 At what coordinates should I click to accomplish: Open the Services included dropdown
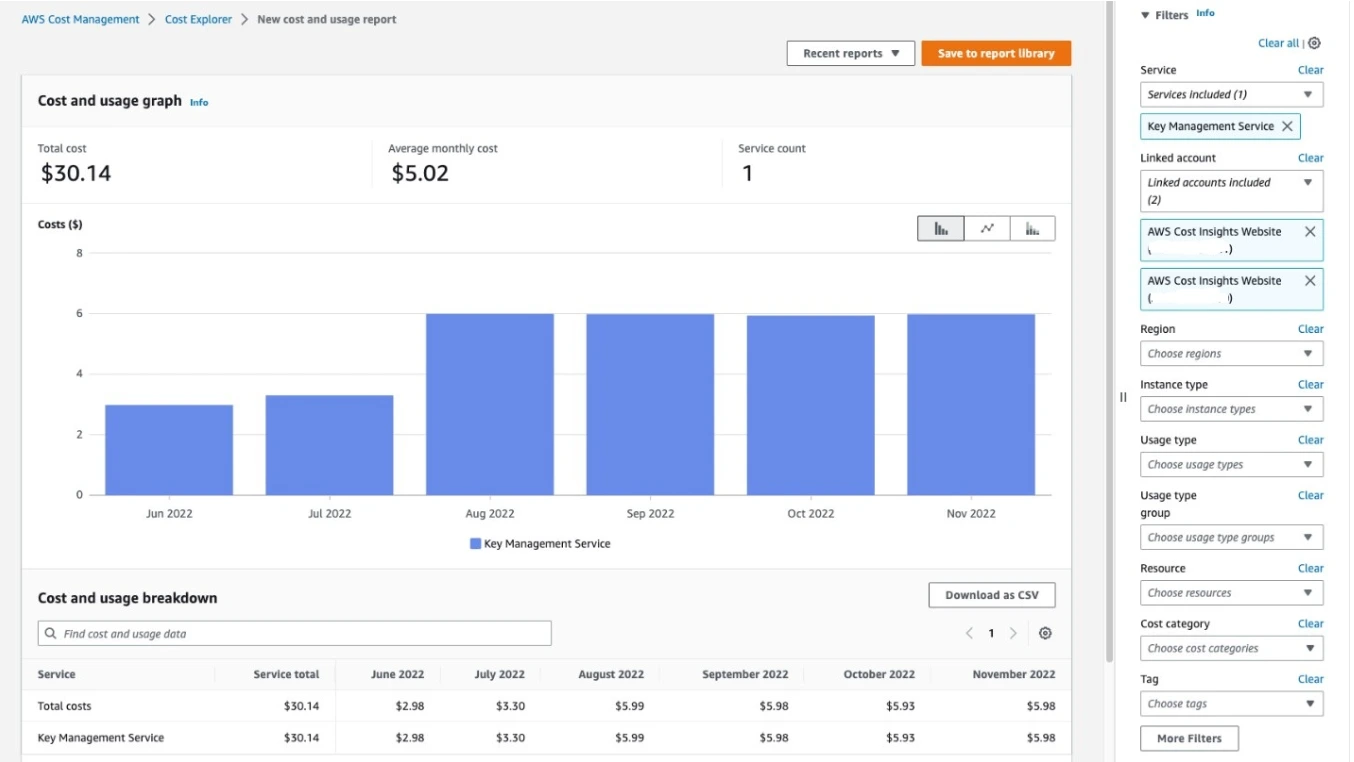point(1231,94)
